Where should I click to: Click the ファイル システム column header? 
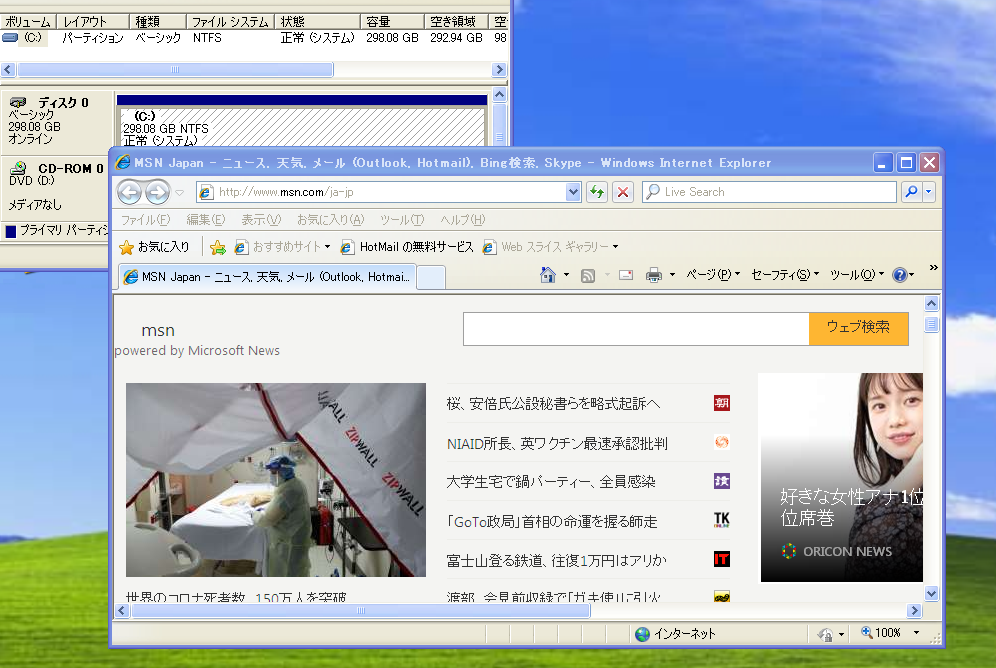click(230, 22)
